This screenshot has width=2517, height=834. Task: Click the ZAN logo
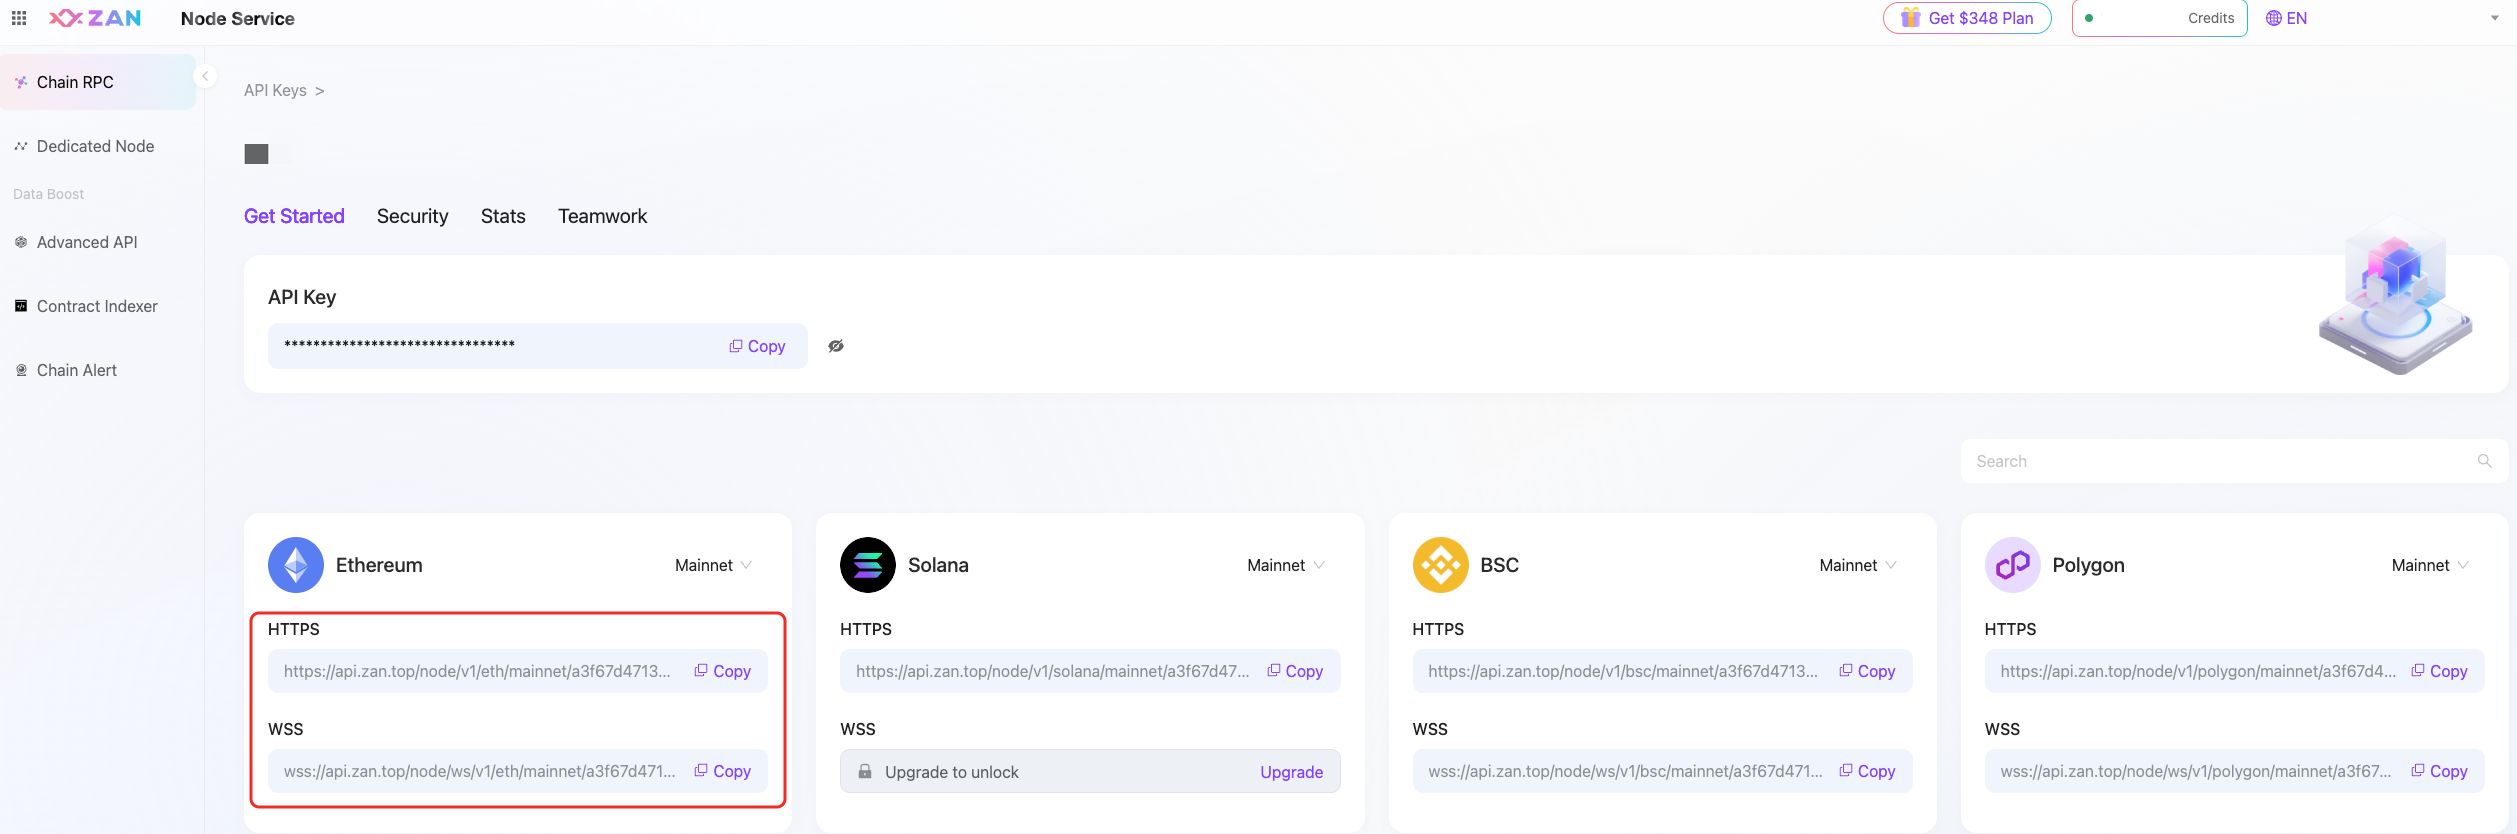95,18
